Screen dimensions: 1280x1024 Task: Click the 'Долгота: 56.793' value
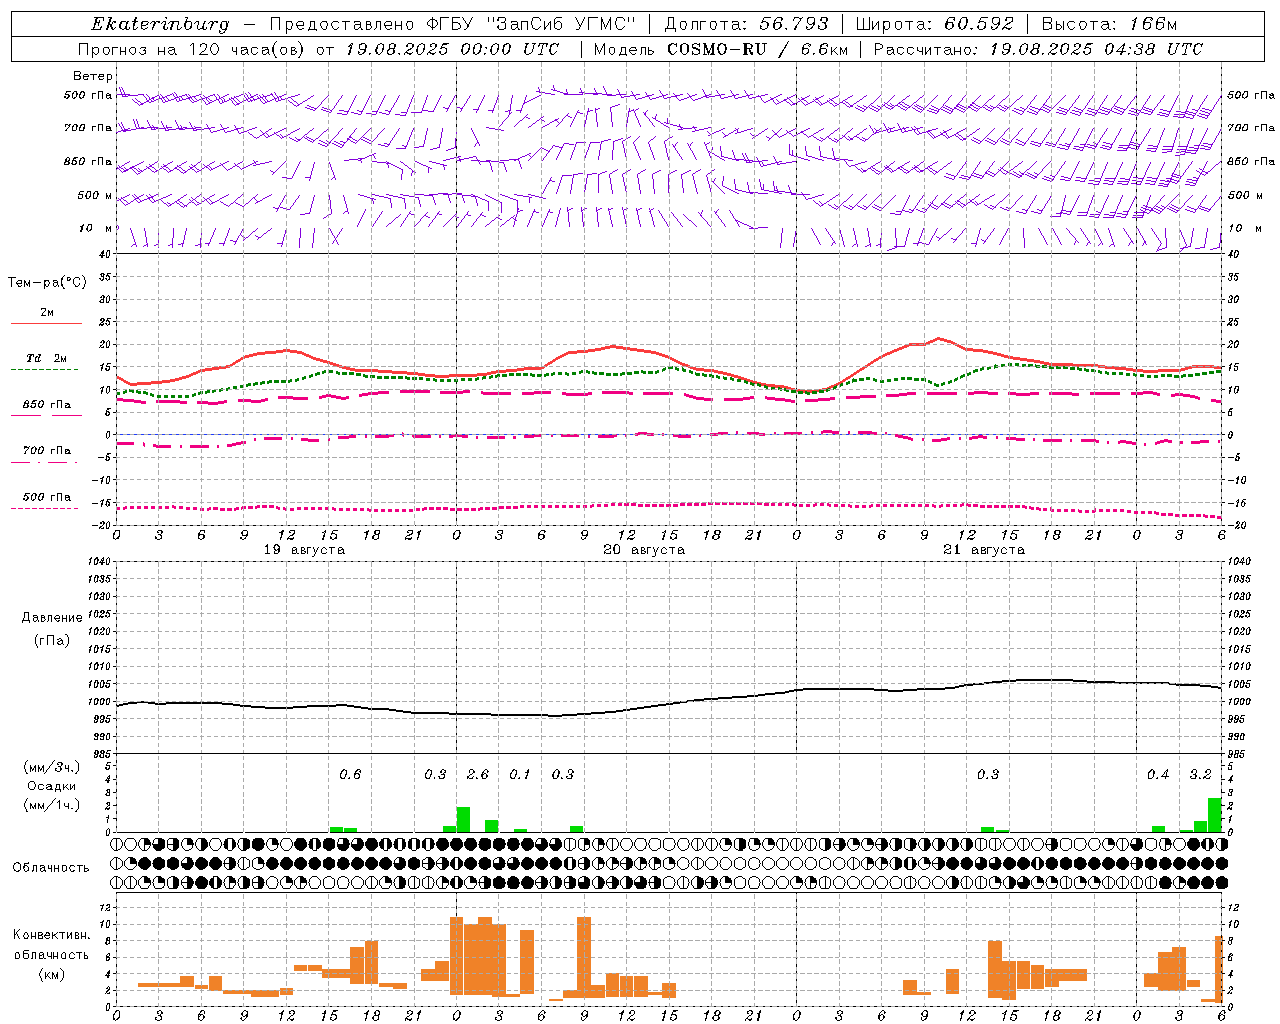pyautogui.click(x=746, y=24)
